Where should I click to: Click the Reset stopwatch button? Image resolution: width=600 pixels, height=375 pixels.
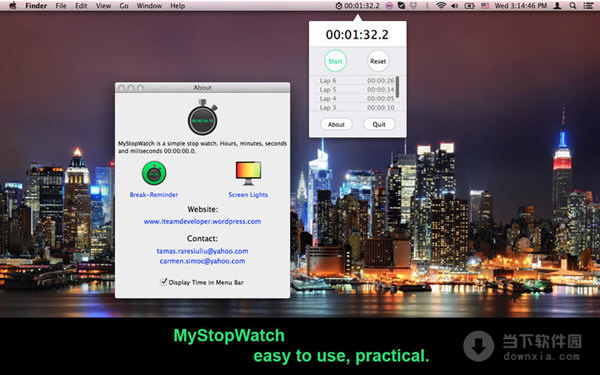378,61
